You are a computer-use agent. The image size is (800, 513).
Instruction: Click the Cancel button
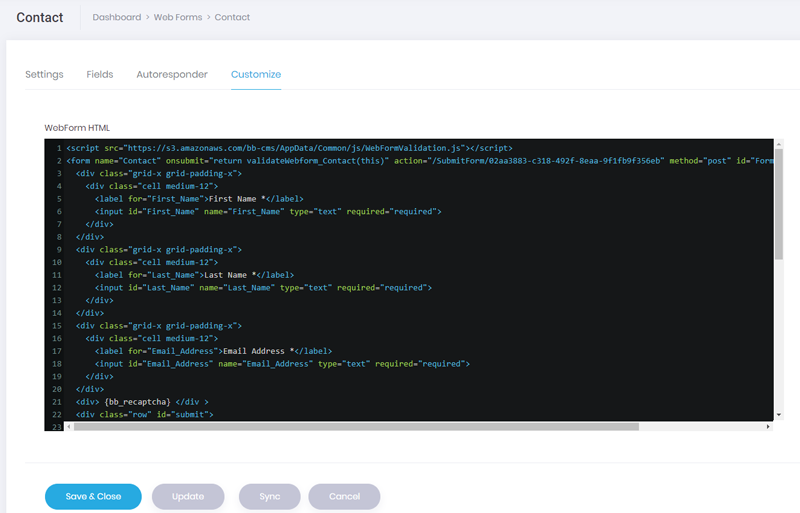pyautogui.click(x=344, y=497)
